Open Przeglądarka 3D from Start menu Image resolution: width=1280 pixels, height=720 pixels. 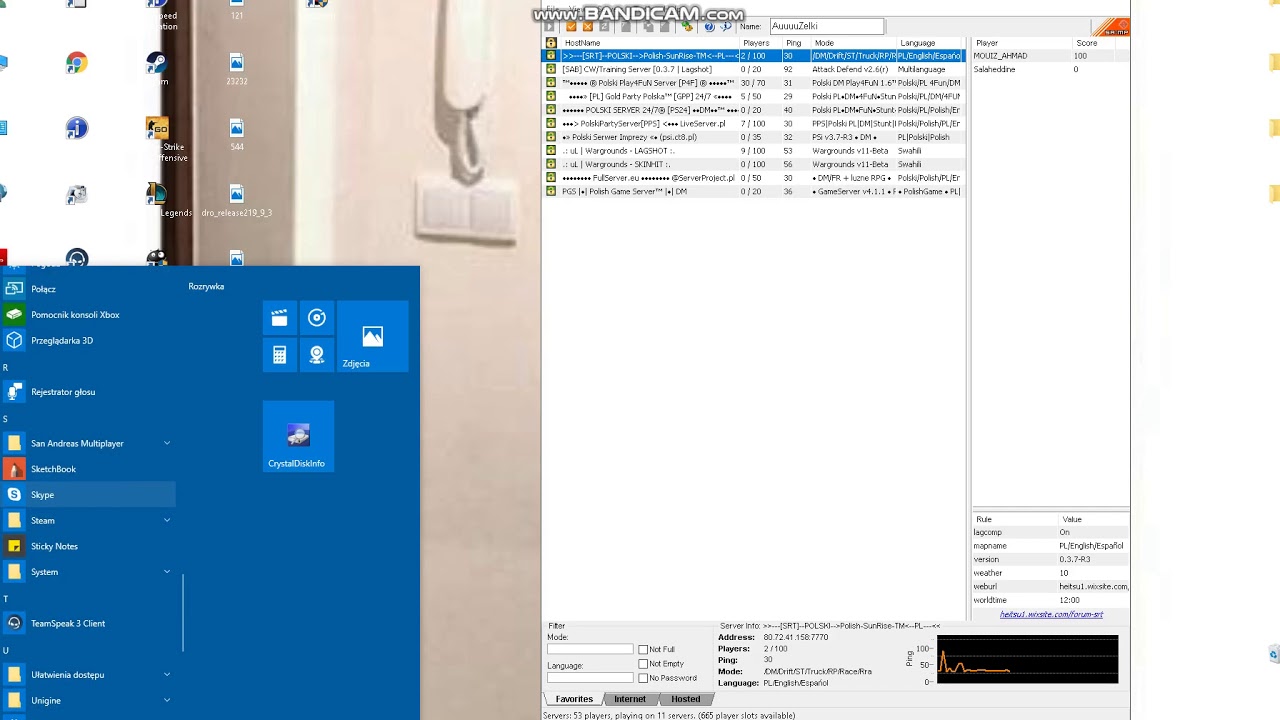click(88, 340)
